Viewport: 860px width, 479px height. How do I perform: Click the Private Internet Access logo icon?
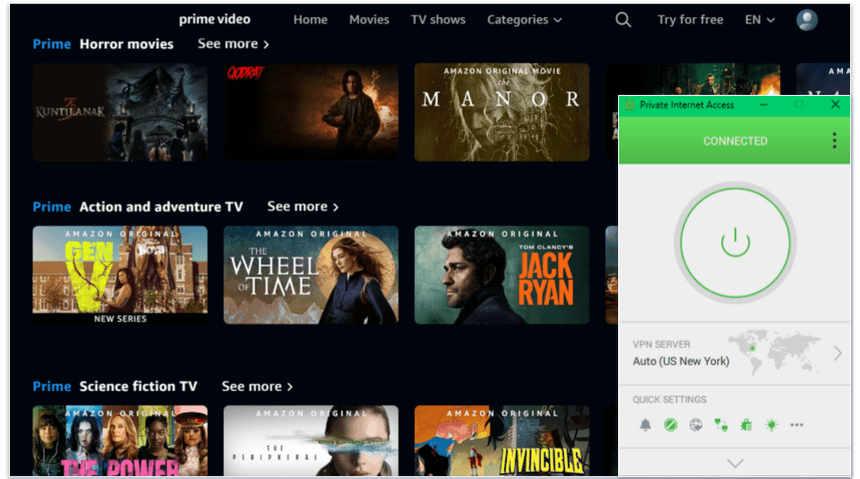pos(630,104)
